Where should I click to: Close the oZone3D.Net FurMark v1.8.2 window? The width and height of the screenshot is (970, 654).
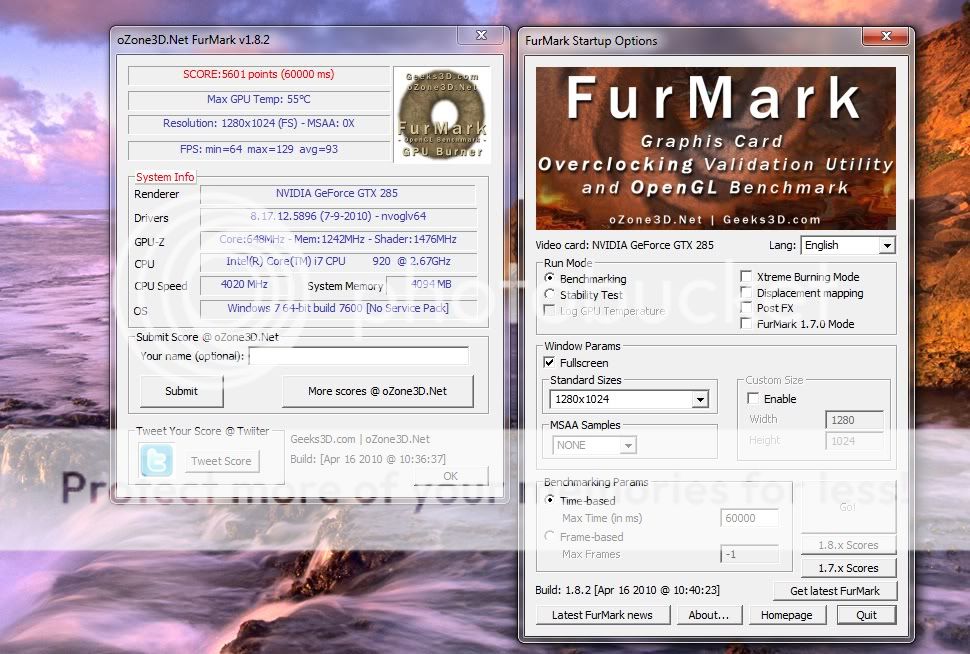(481, 35)
